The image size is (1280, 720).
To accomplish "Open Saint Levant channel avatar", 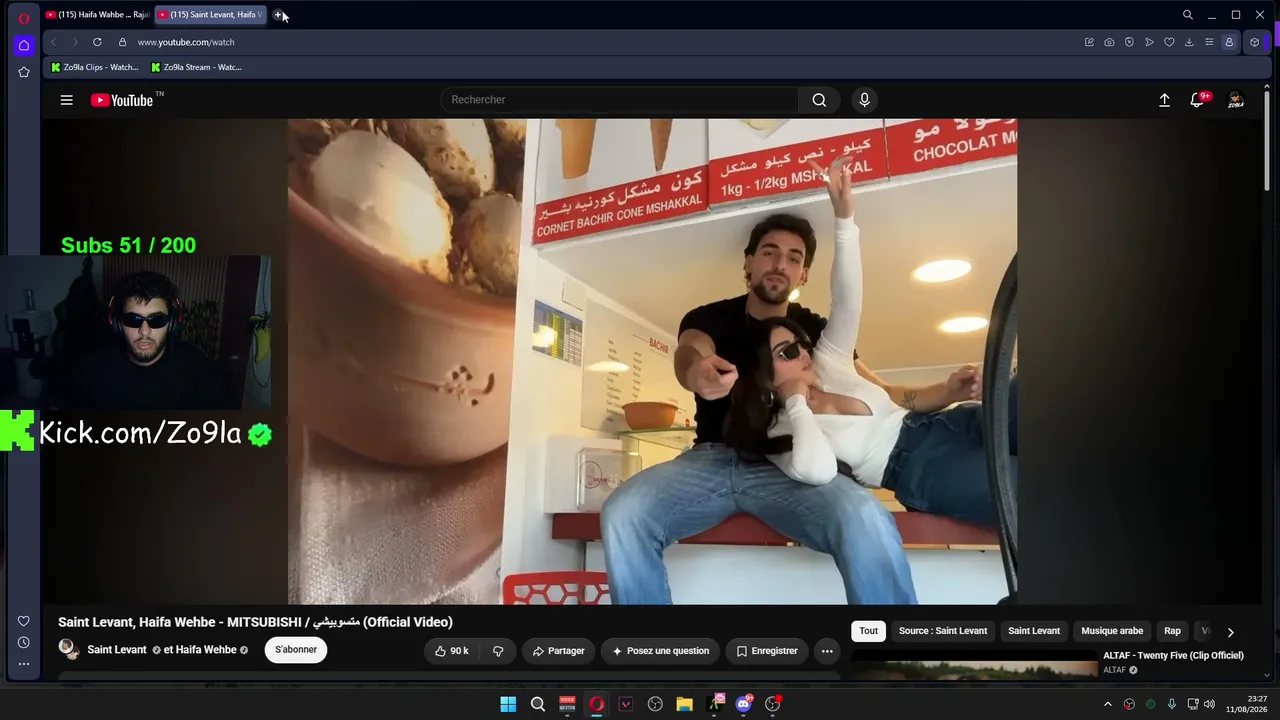I will pyautogui.click(x=69, y=650).
